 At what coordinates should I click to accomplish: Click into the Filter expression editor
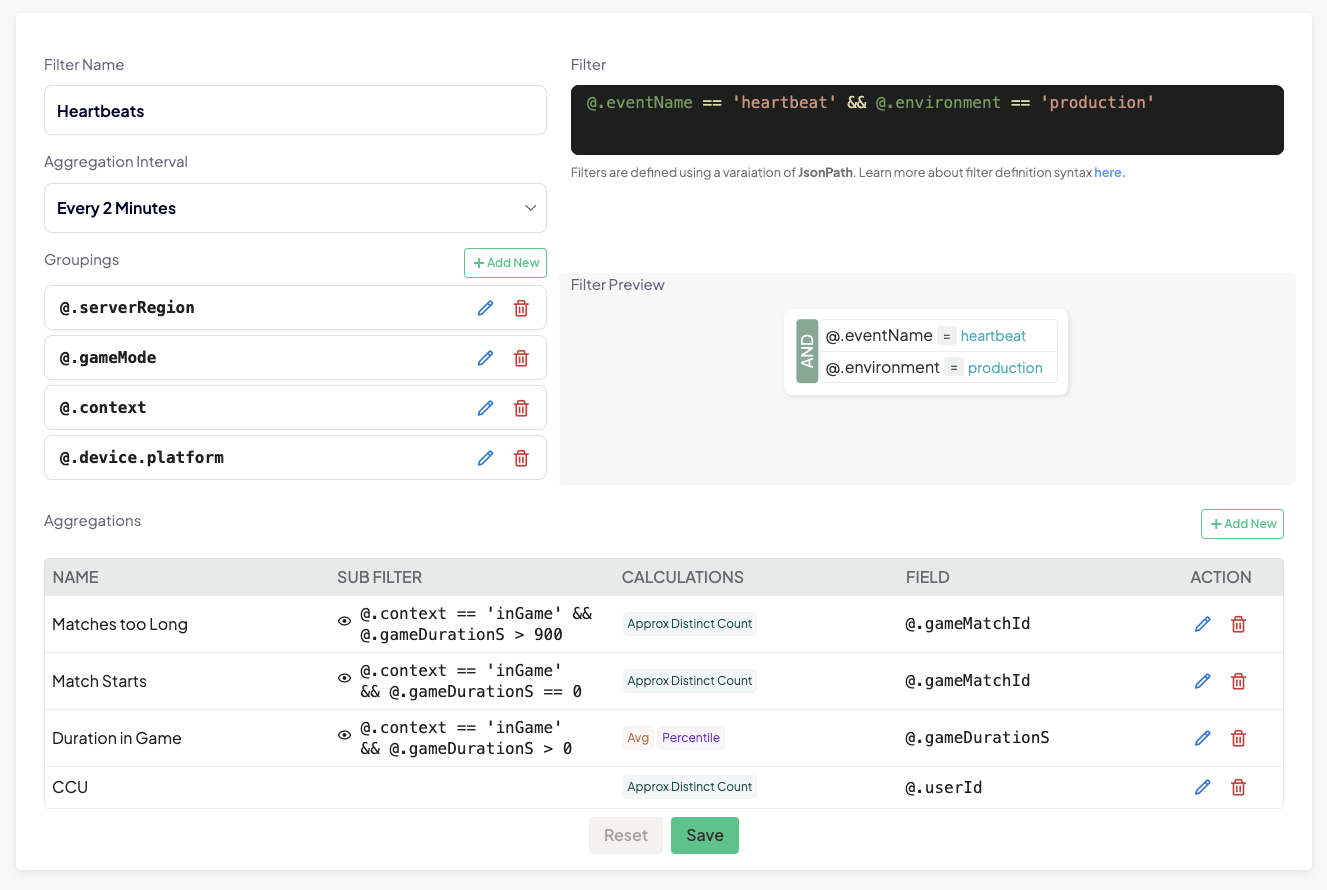pos(926,120)
